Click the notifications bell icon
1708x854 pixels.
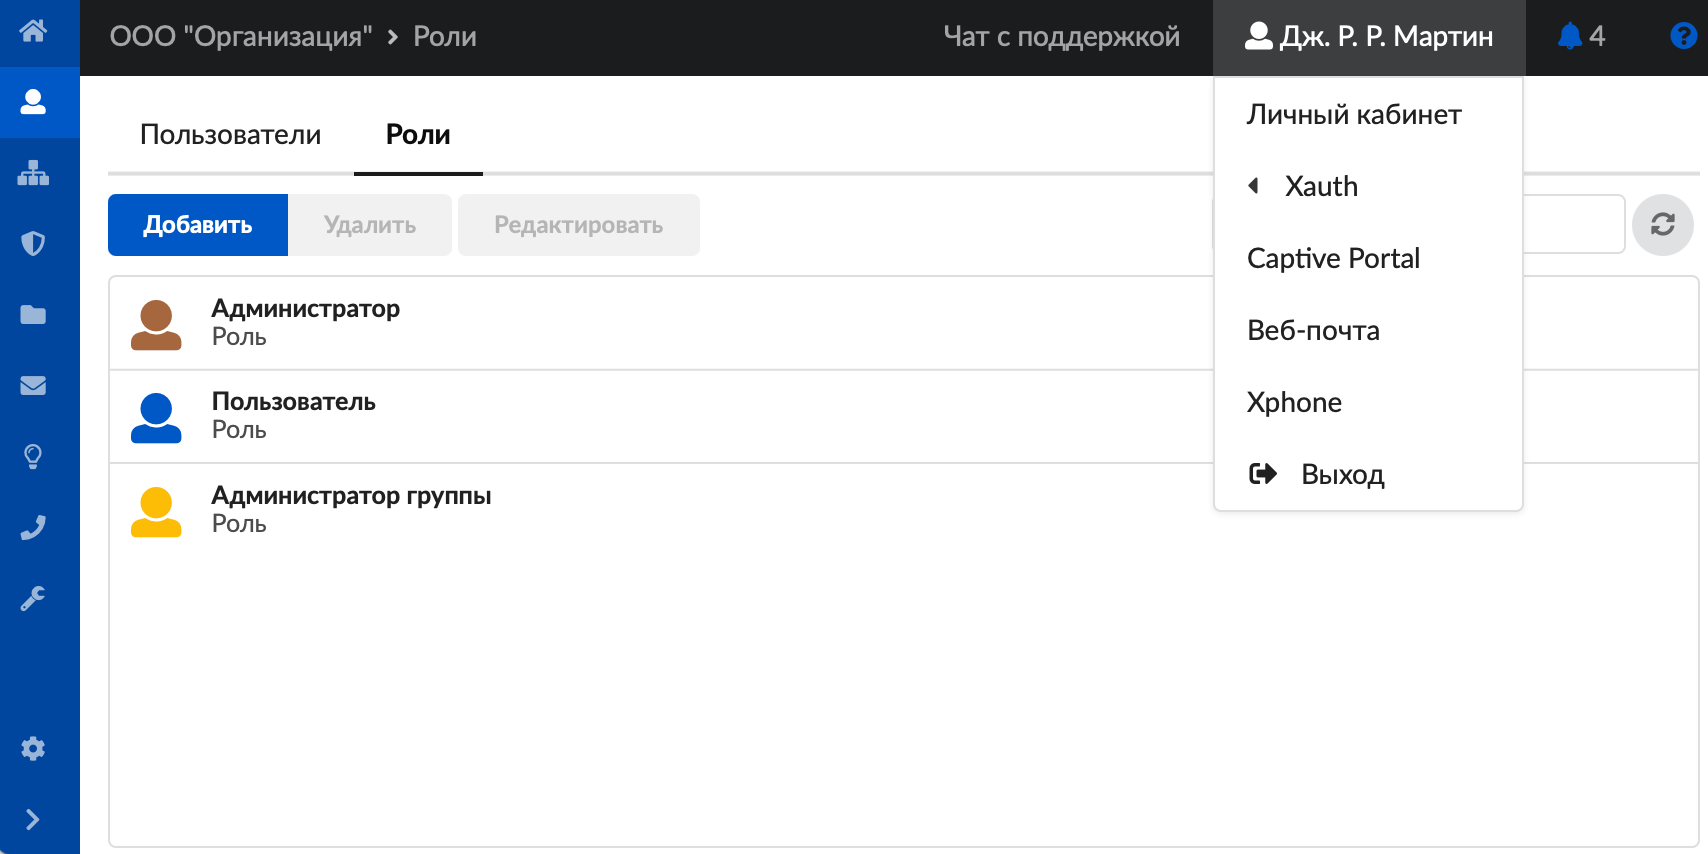(x=1570, y=36)
